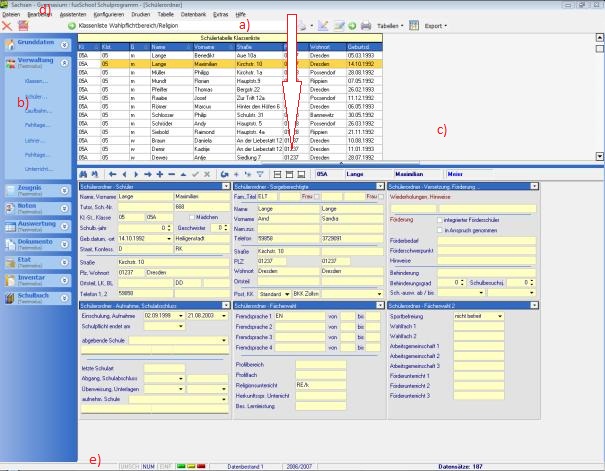Click the notepad pencil icon in top toolbar
The image size is (605, 471).
click(x=339, y=26)
